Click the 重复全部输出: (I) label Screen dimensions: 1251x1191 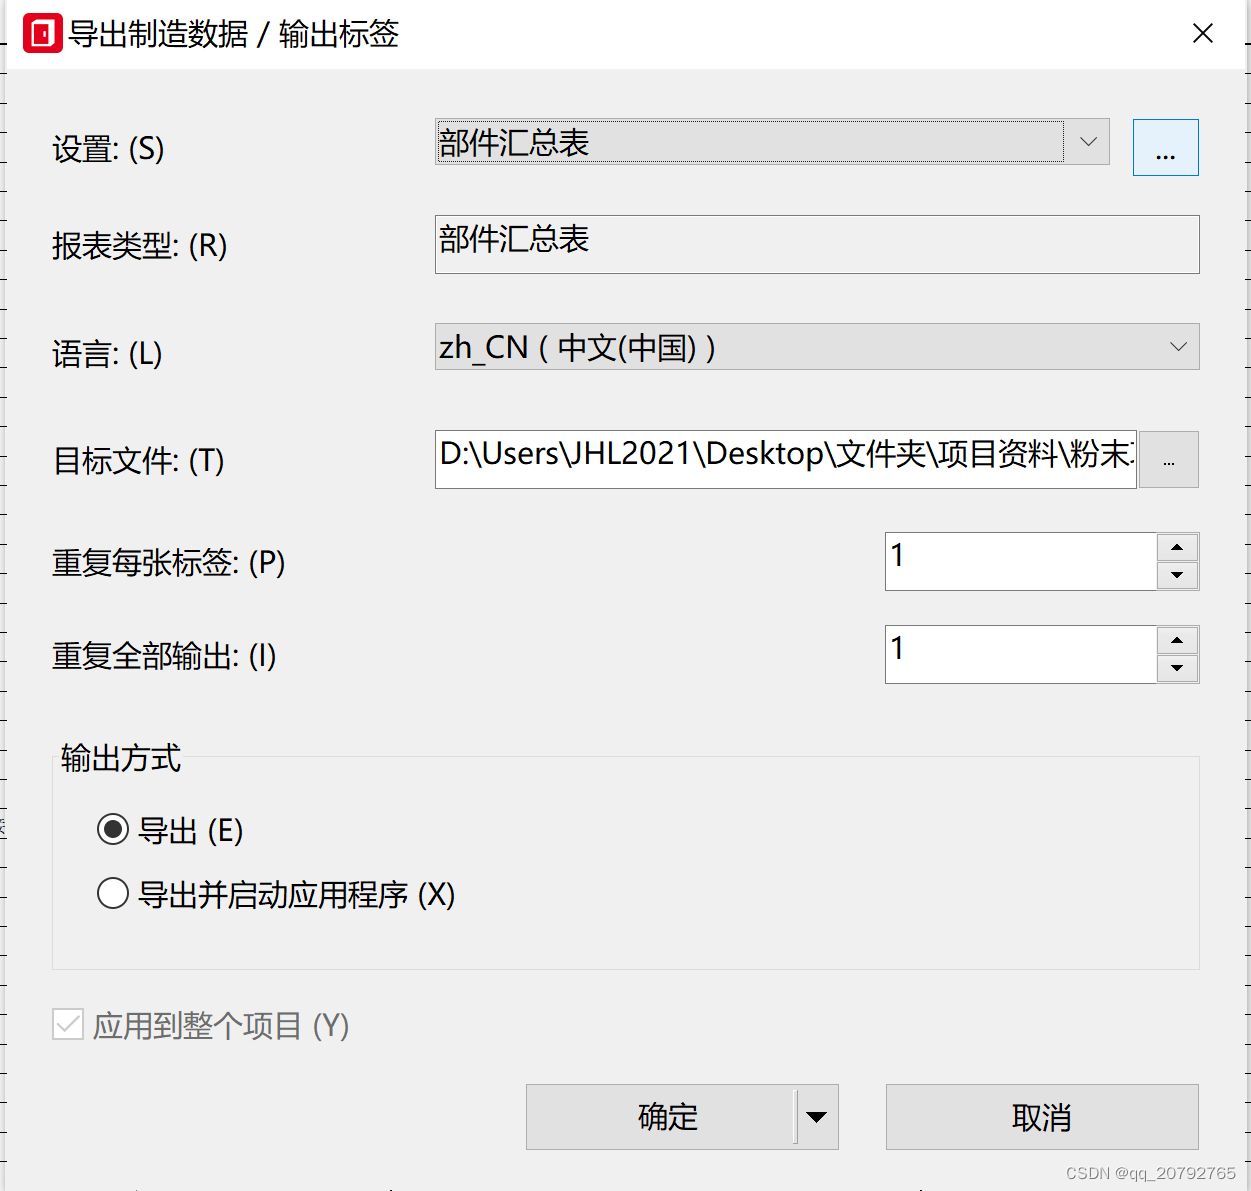tap(164, 656)
